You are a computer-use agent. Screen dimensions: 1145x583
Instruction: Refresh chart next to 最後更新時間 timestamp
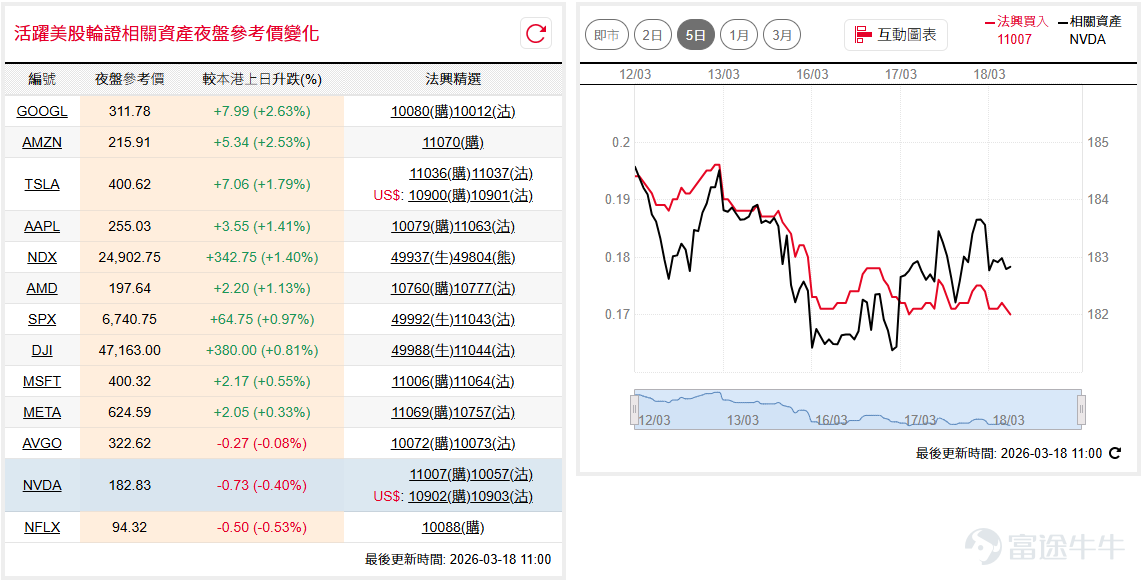pos(1115,454)
